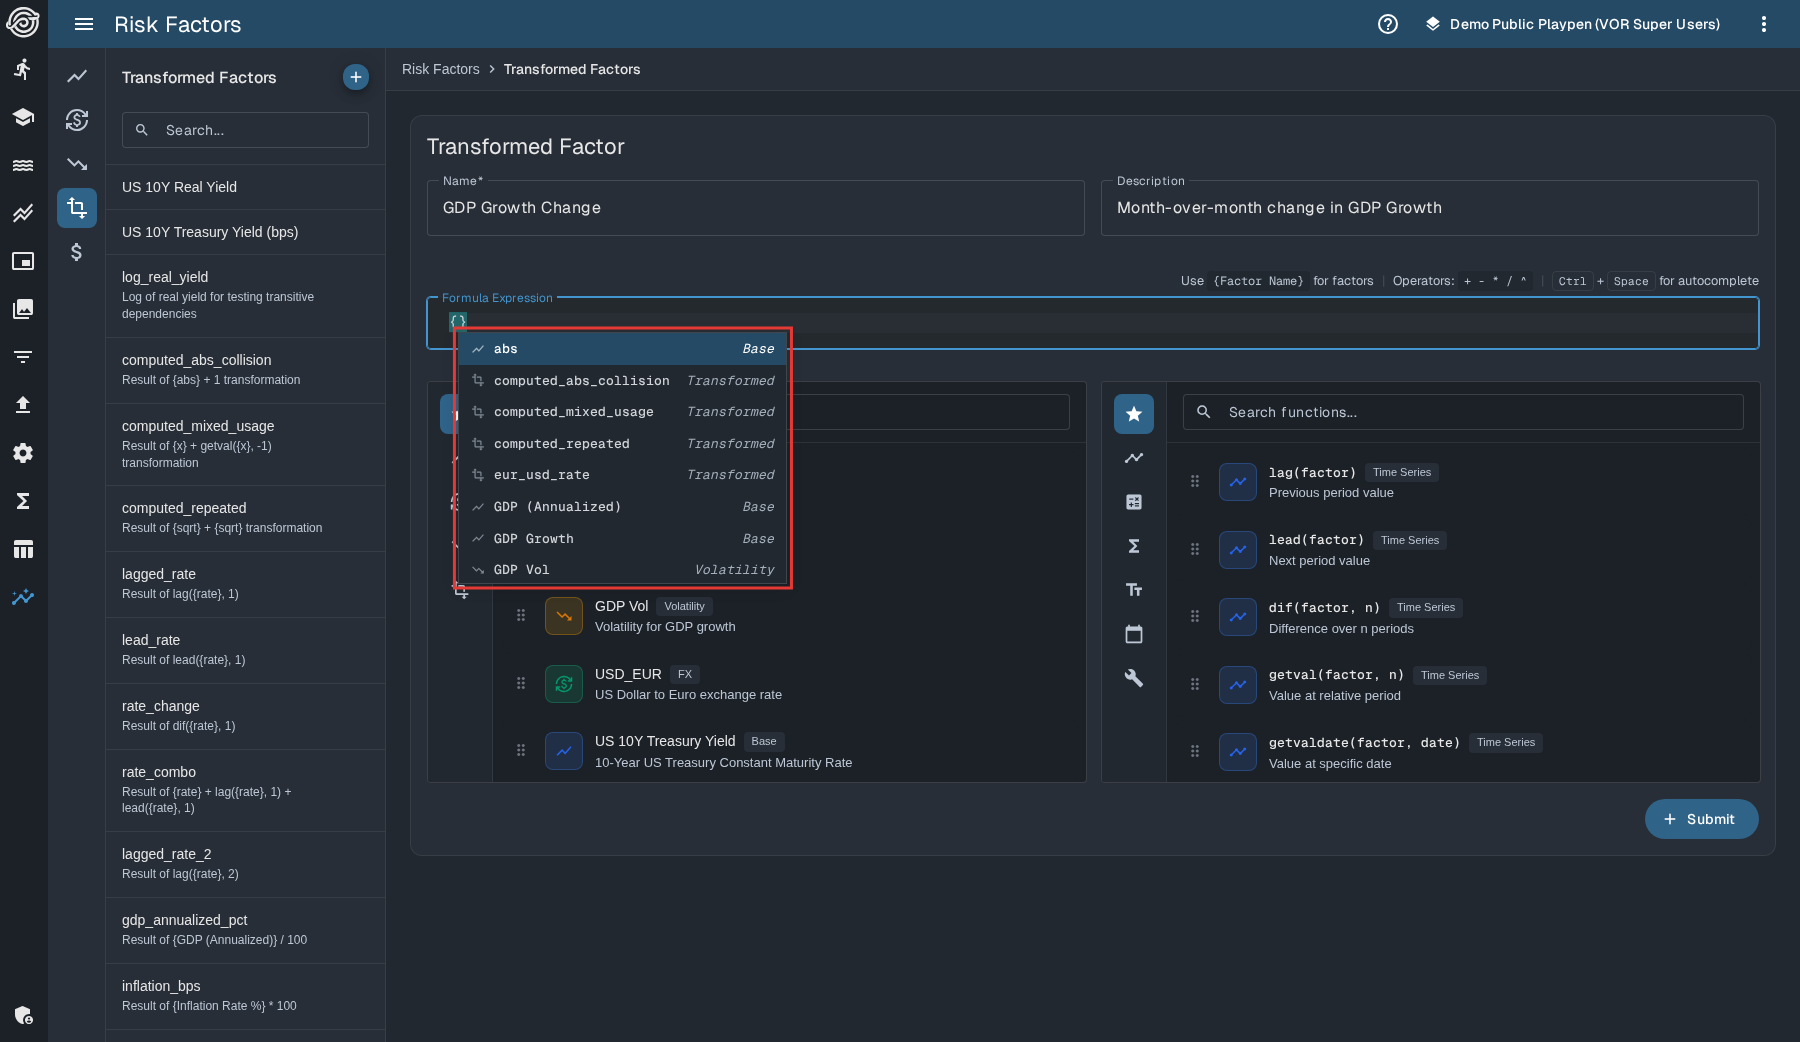This screenshot has width=1800, height=1042.
Task: Select the favorites star tab in functions panel
Action: tap(1134, 414)
